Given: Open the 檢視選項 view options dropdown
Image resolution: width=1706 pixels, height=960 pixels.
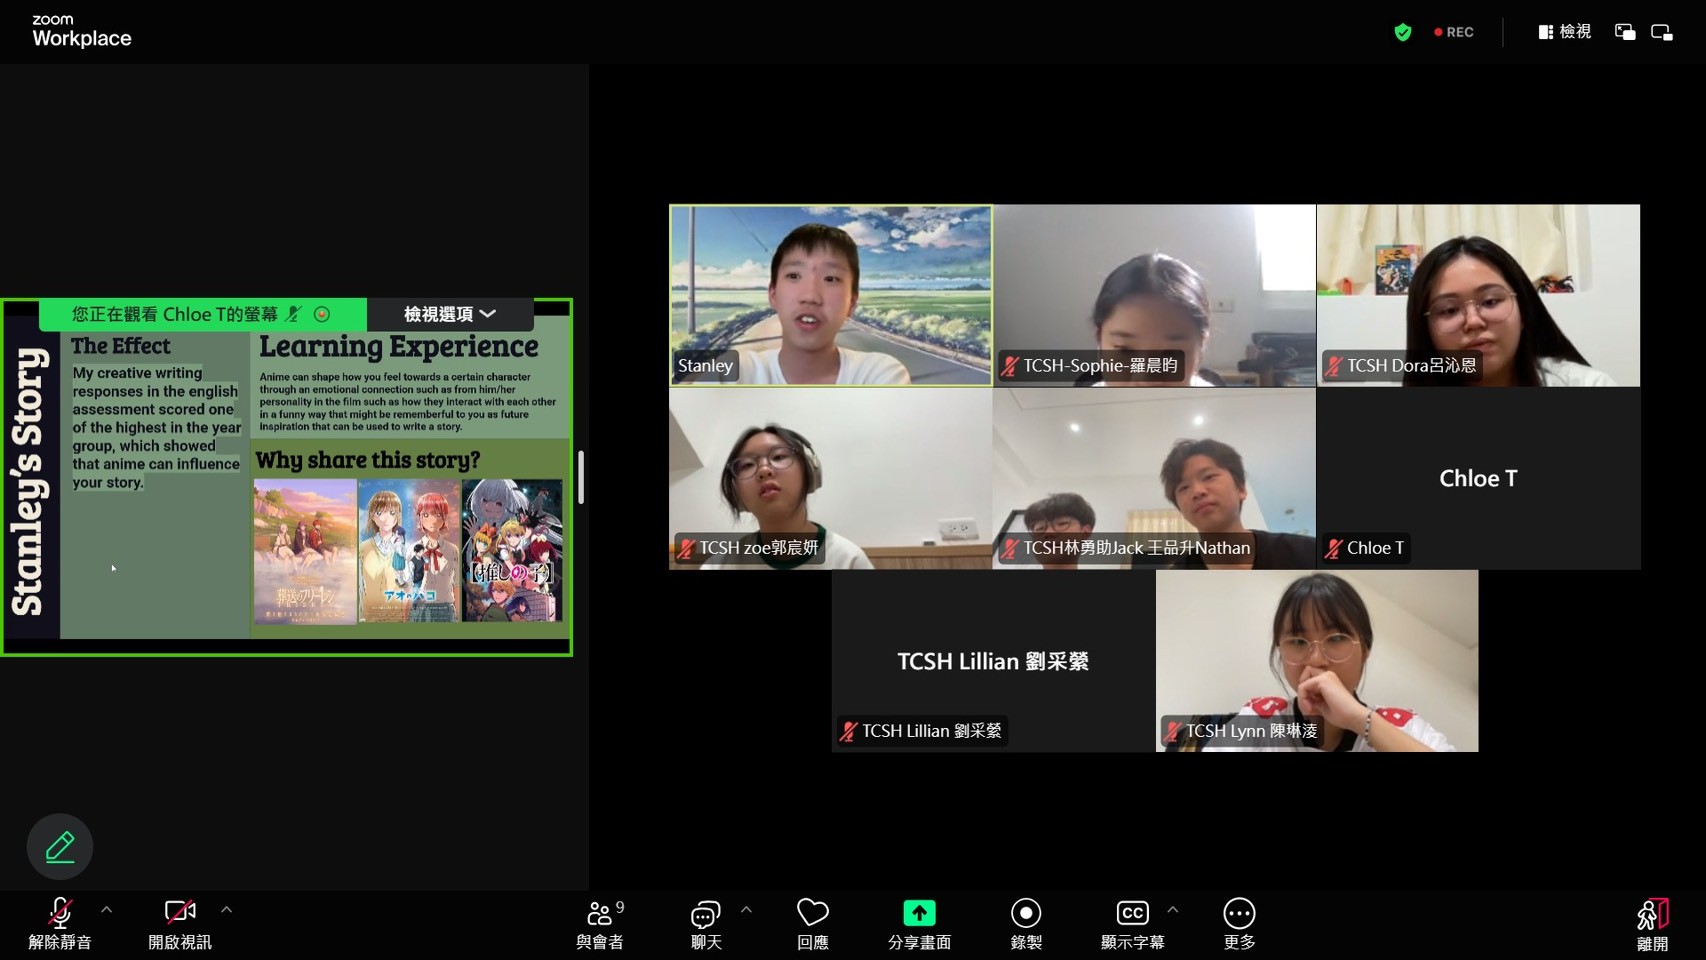Looking at the screenshot, I should click(450, 314).
